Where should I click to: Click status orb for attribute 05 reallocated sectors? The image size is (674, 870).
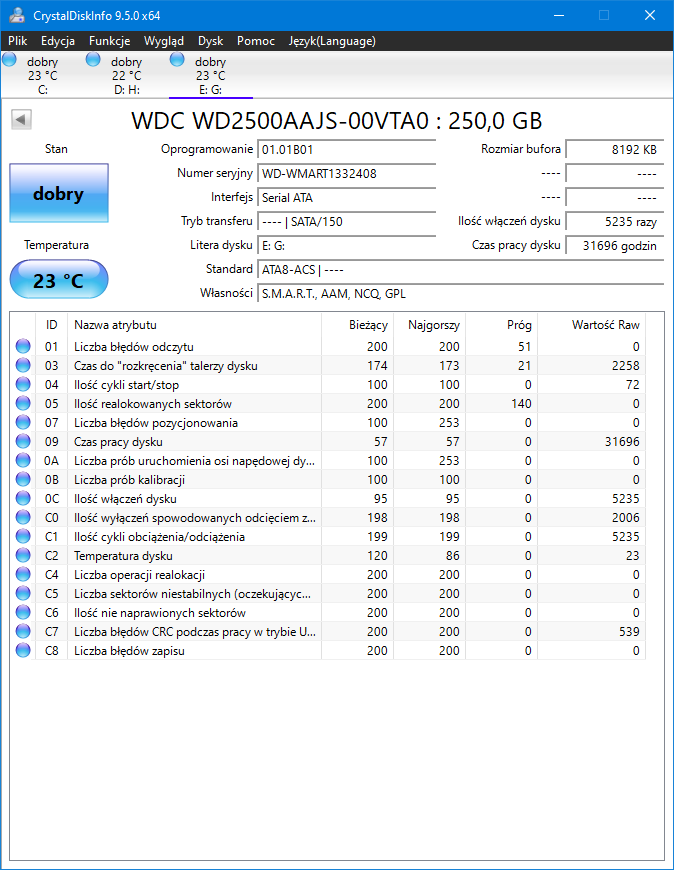23,403
